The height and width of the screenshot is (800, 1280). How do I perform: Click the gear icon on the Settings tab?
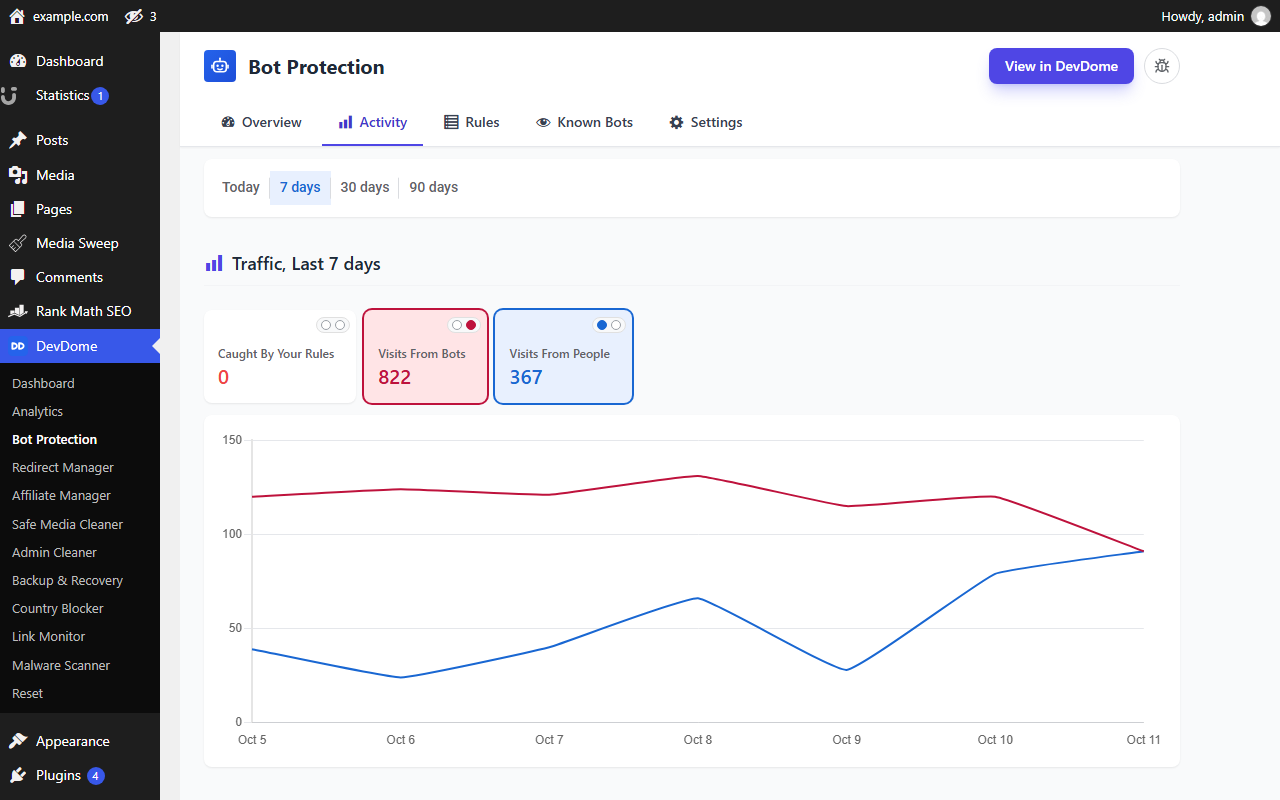(x=676, y=122)
